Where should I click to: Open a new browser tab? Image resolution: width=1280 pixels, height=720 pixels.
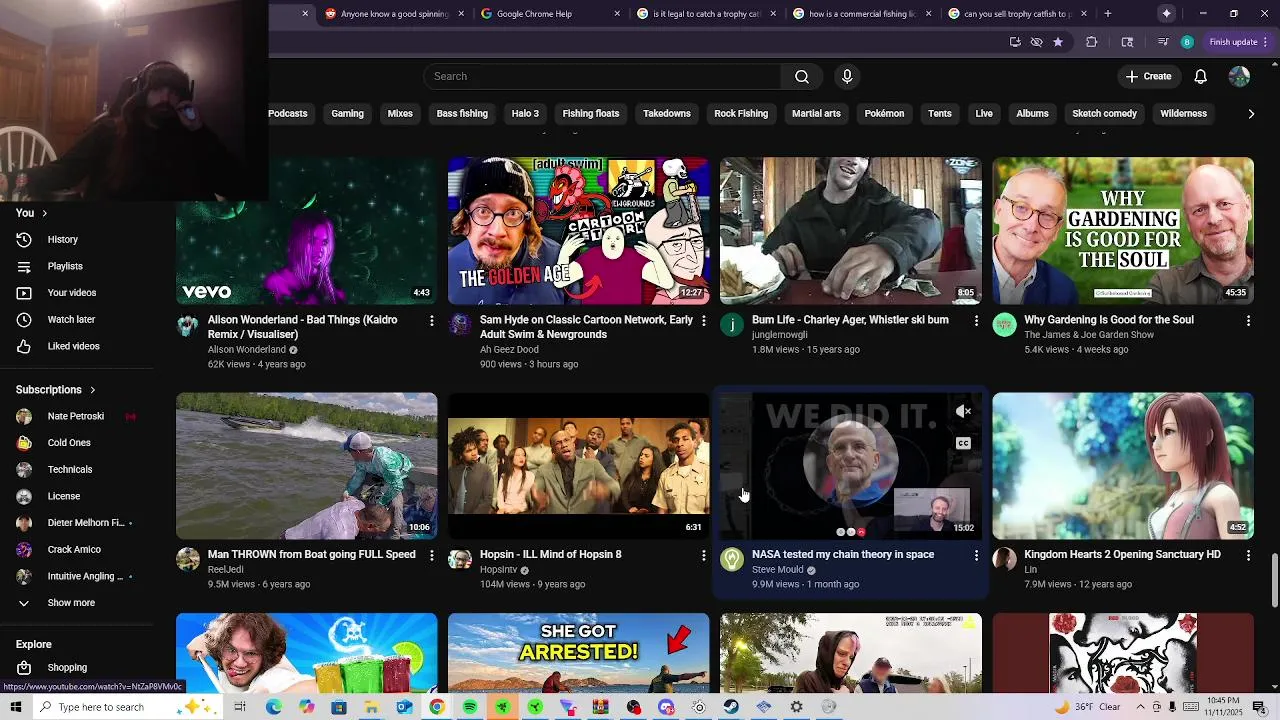click(x=1107, y=14)
